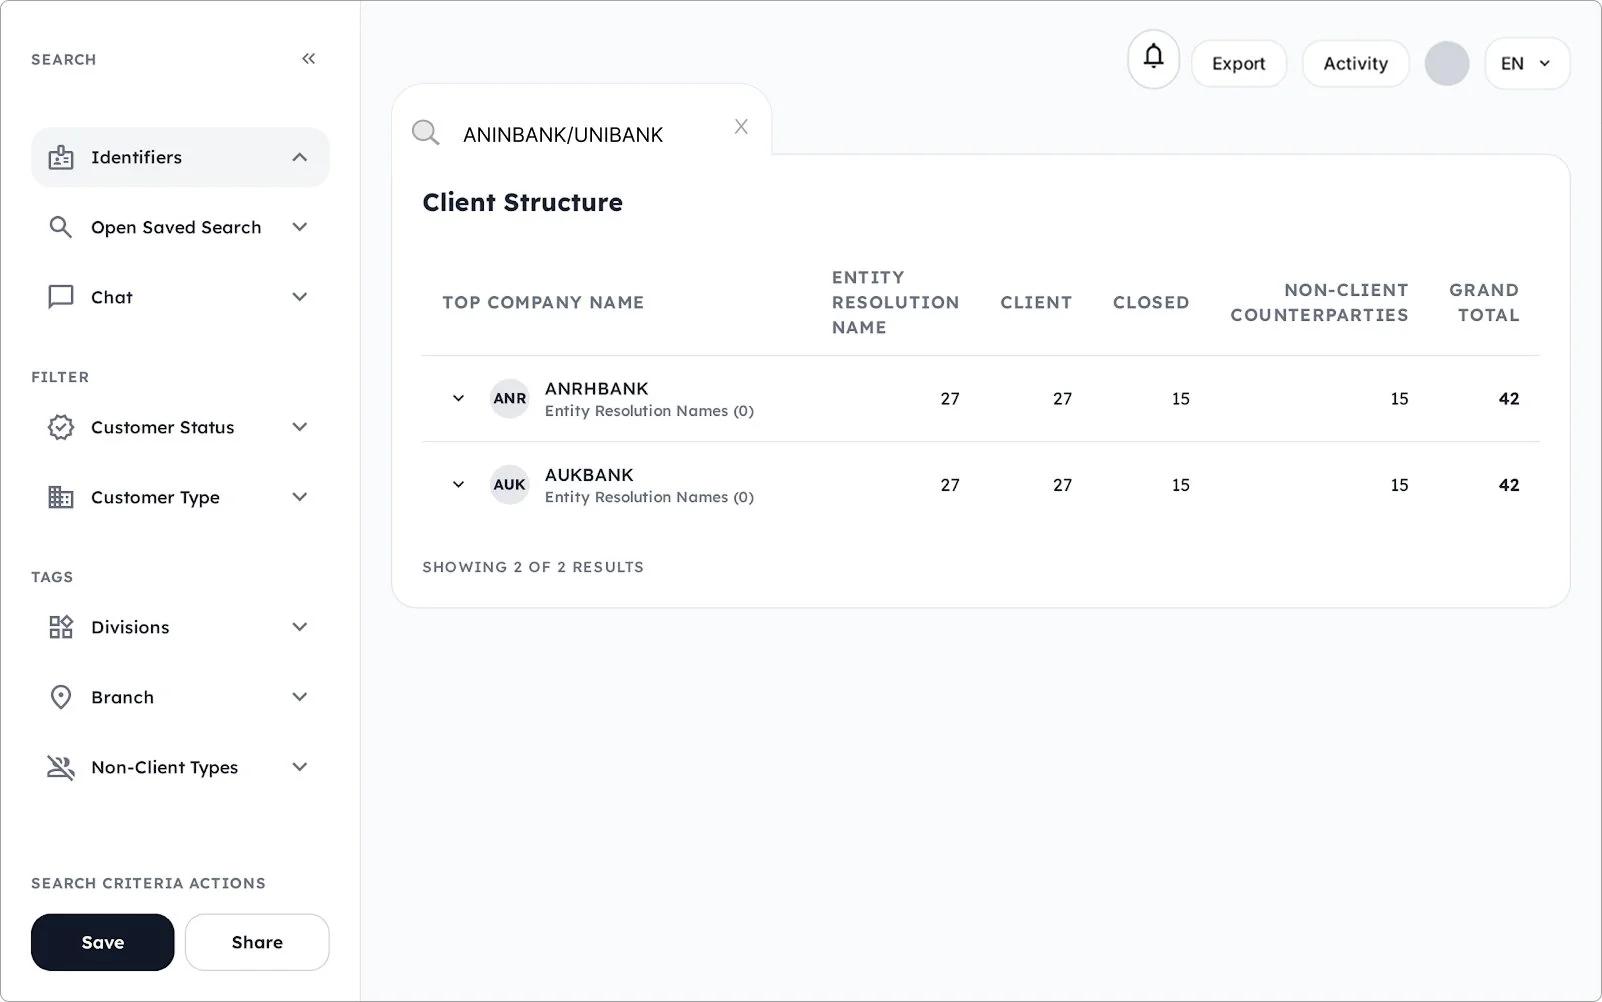The height and width of the screenshot is (1002, 1602).
Task: Open the Activity menu
Action: click(1355, 63)
